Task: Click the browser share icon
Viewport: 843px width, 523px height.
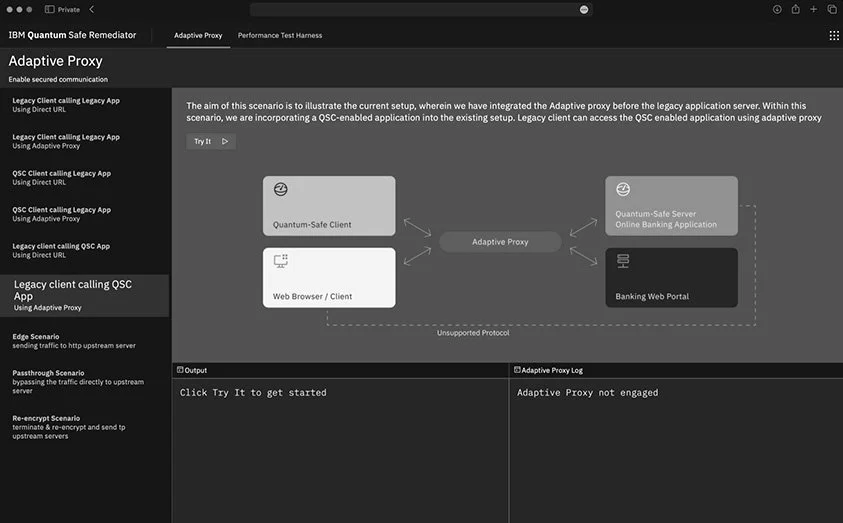Action: click(x=795, y=9)
